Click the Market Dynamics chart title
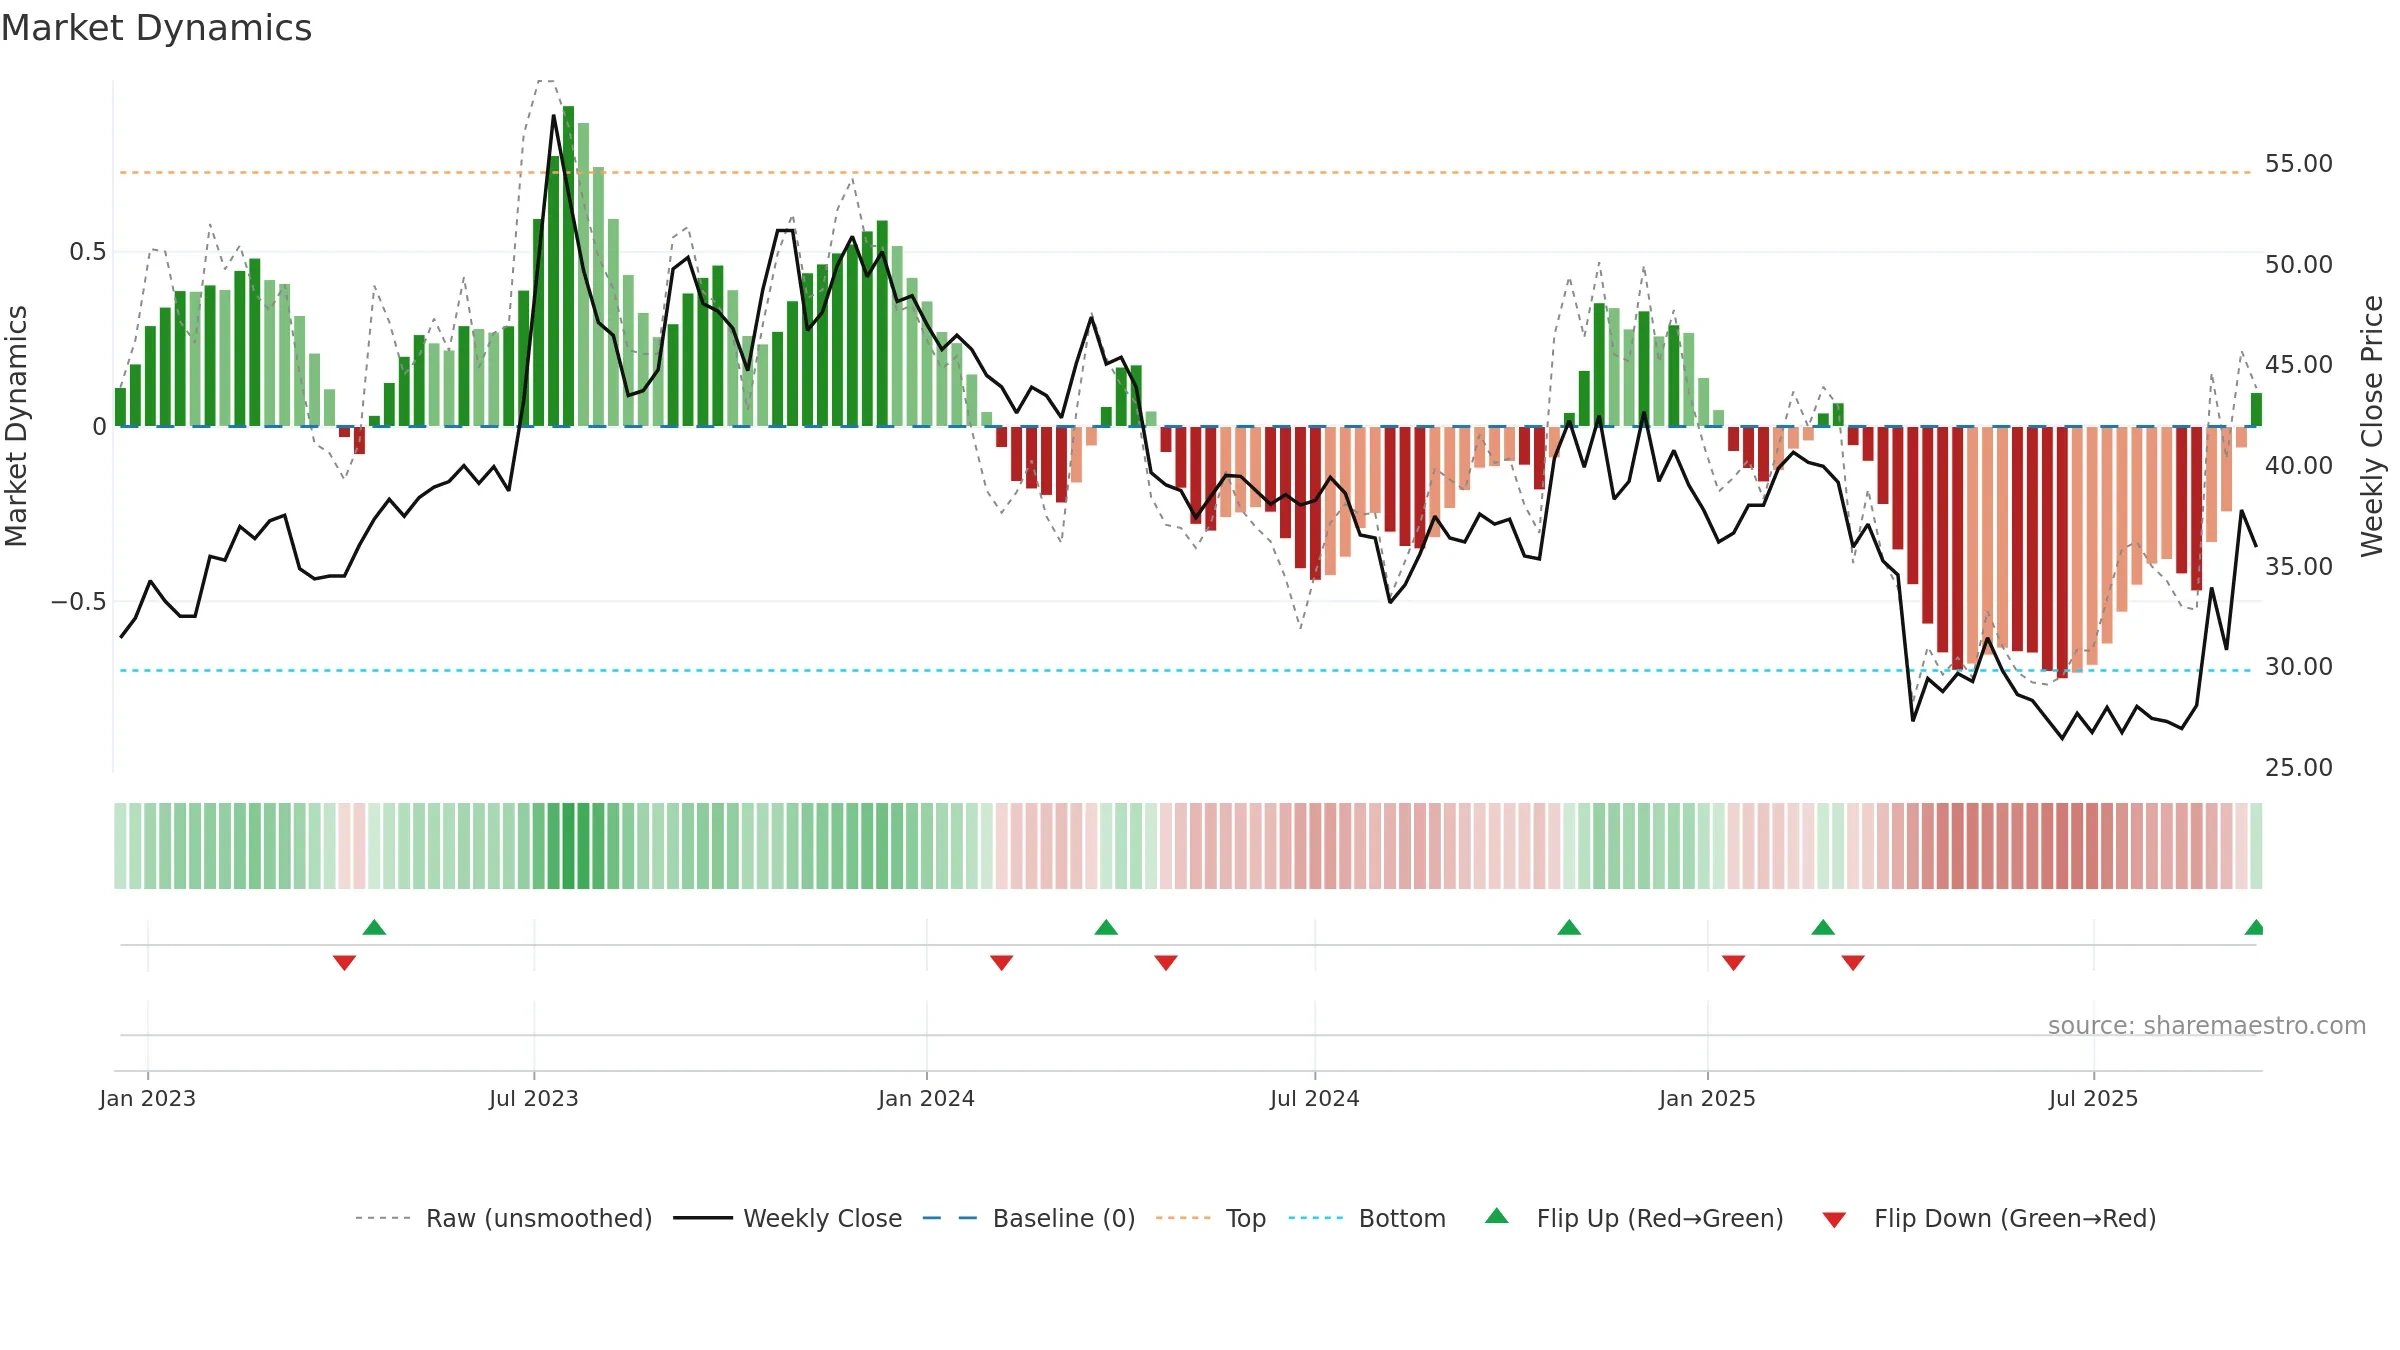Viewport: 2400px width, 1350px height. [156, 28]
